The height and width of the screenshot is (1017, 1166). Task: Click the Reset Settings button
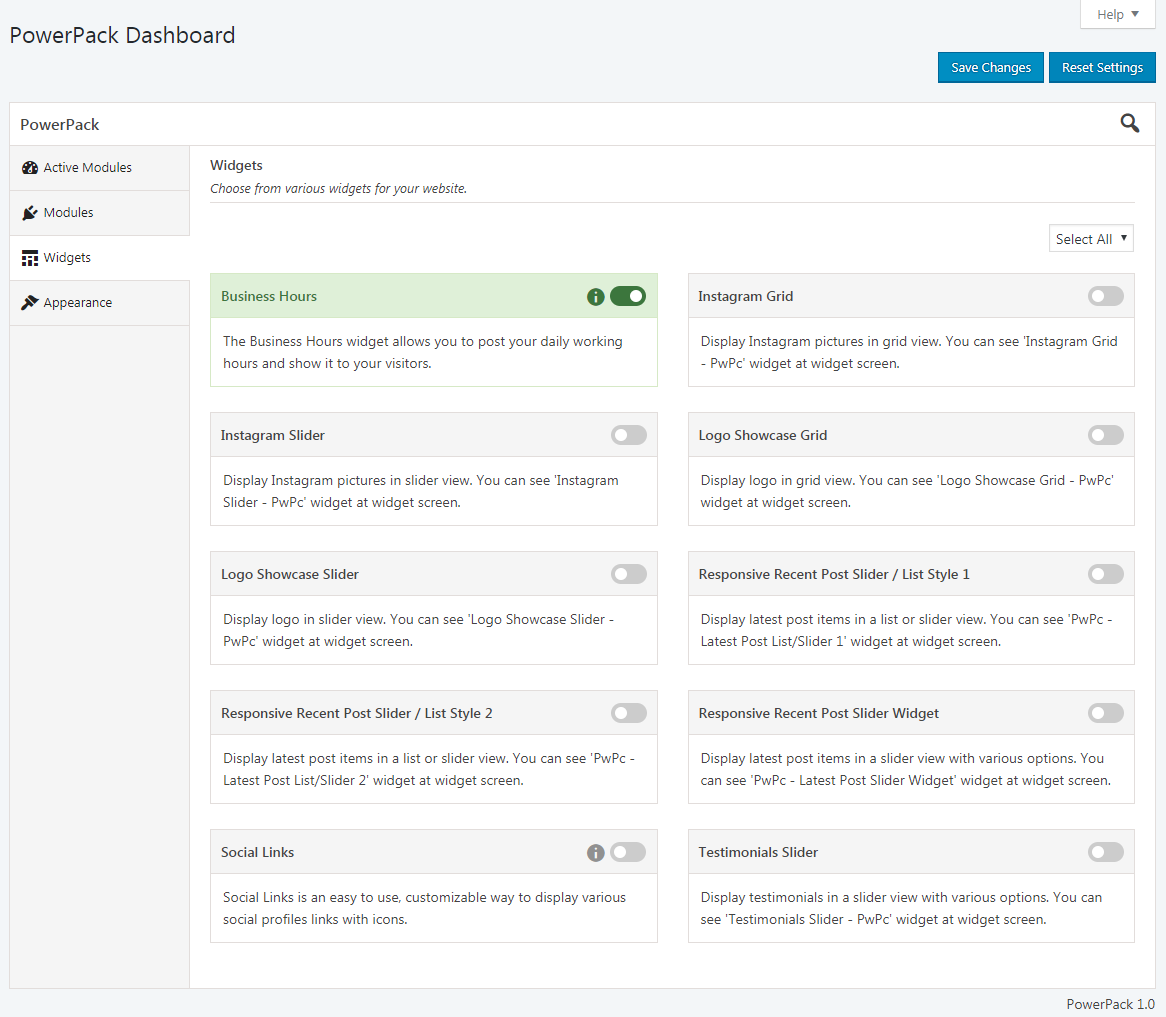[1102, 68]
